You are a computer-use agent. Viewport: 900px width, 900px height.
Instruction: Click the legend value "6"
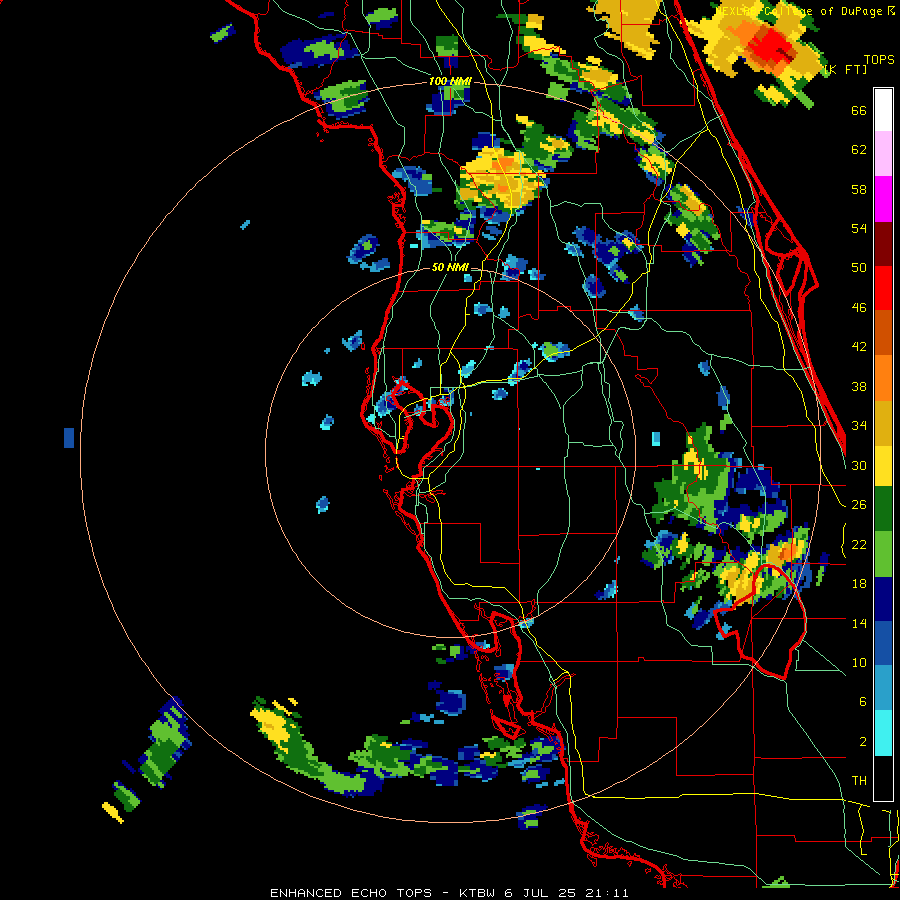pos(862,701)
